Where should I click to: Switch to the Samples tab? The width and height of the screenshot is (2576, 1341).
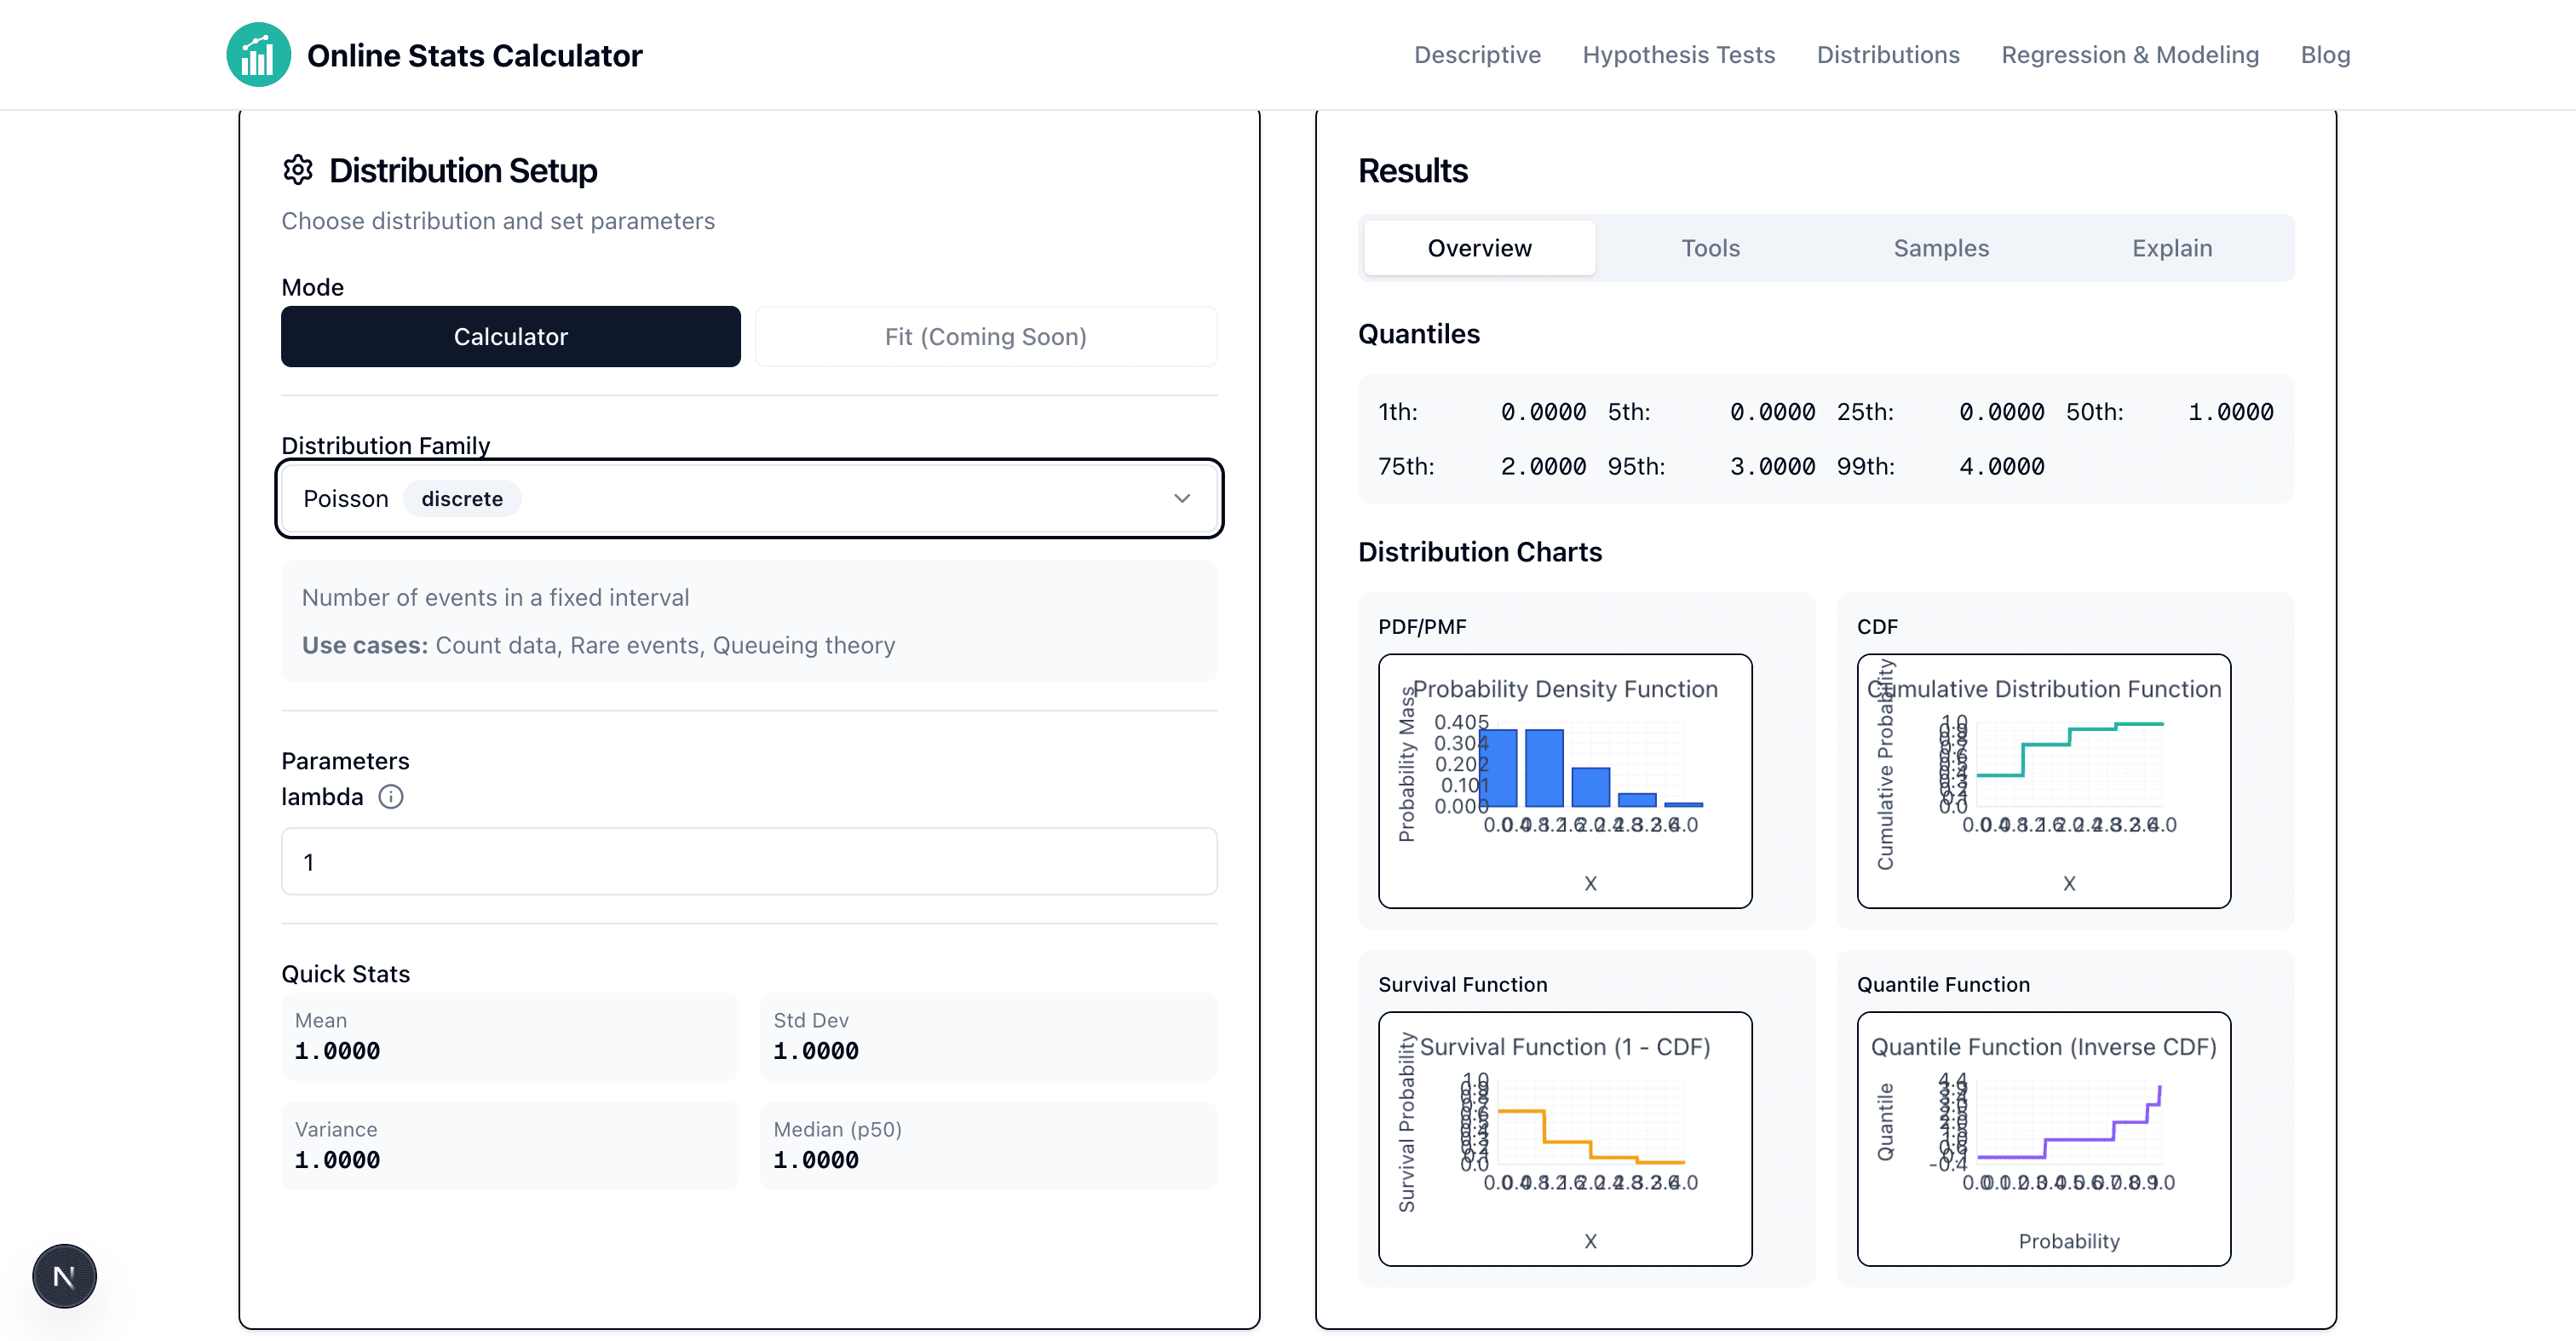click(1940, 248)
